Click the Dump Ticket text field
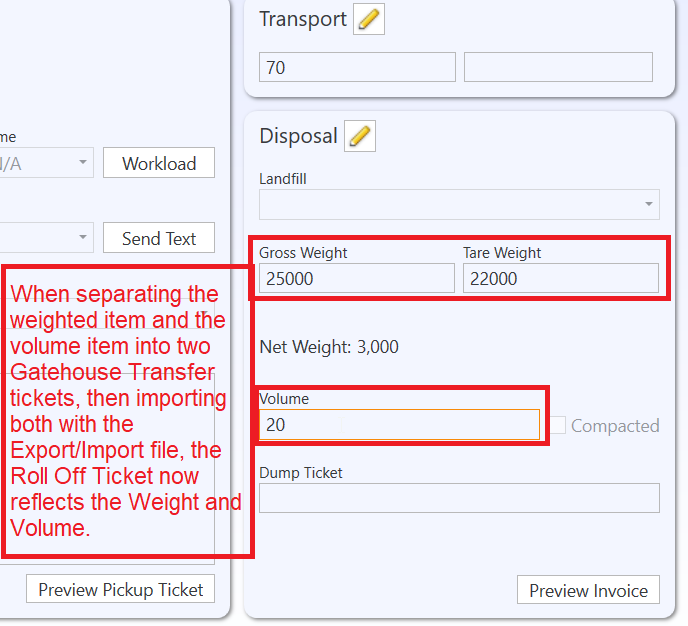688x626 pixels. (x=459, y=498)
